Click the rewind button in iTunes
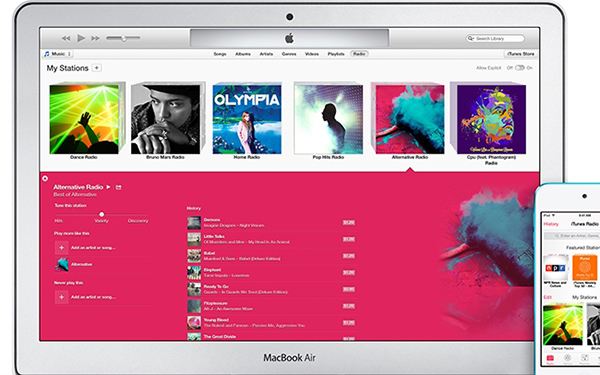The height and width of the screenshot is (375, 600). point(66,38)
